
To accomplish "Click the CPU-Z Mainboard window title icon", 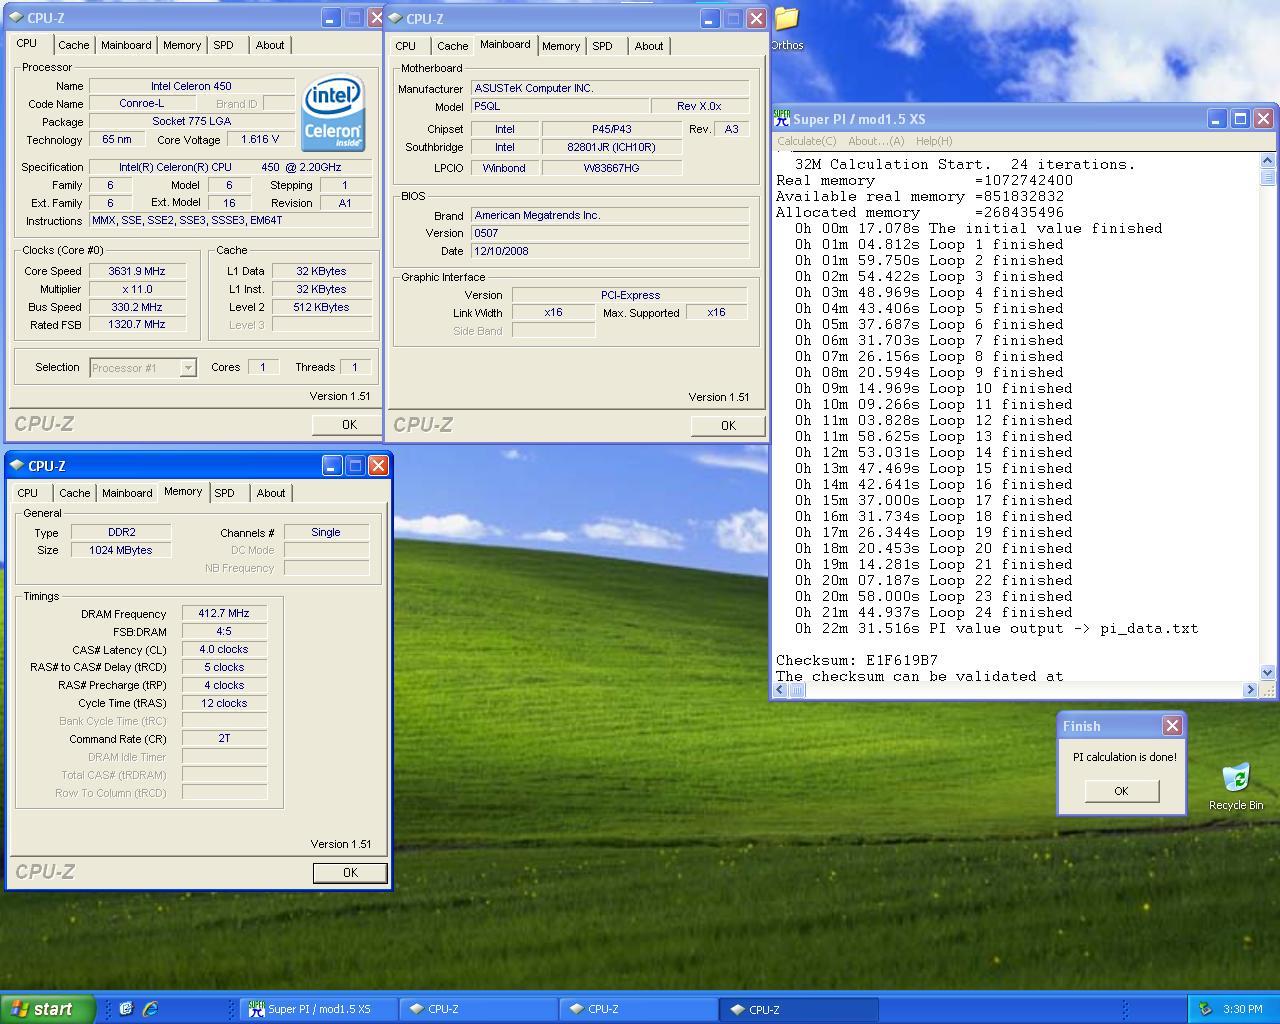I will pos(395,18).
